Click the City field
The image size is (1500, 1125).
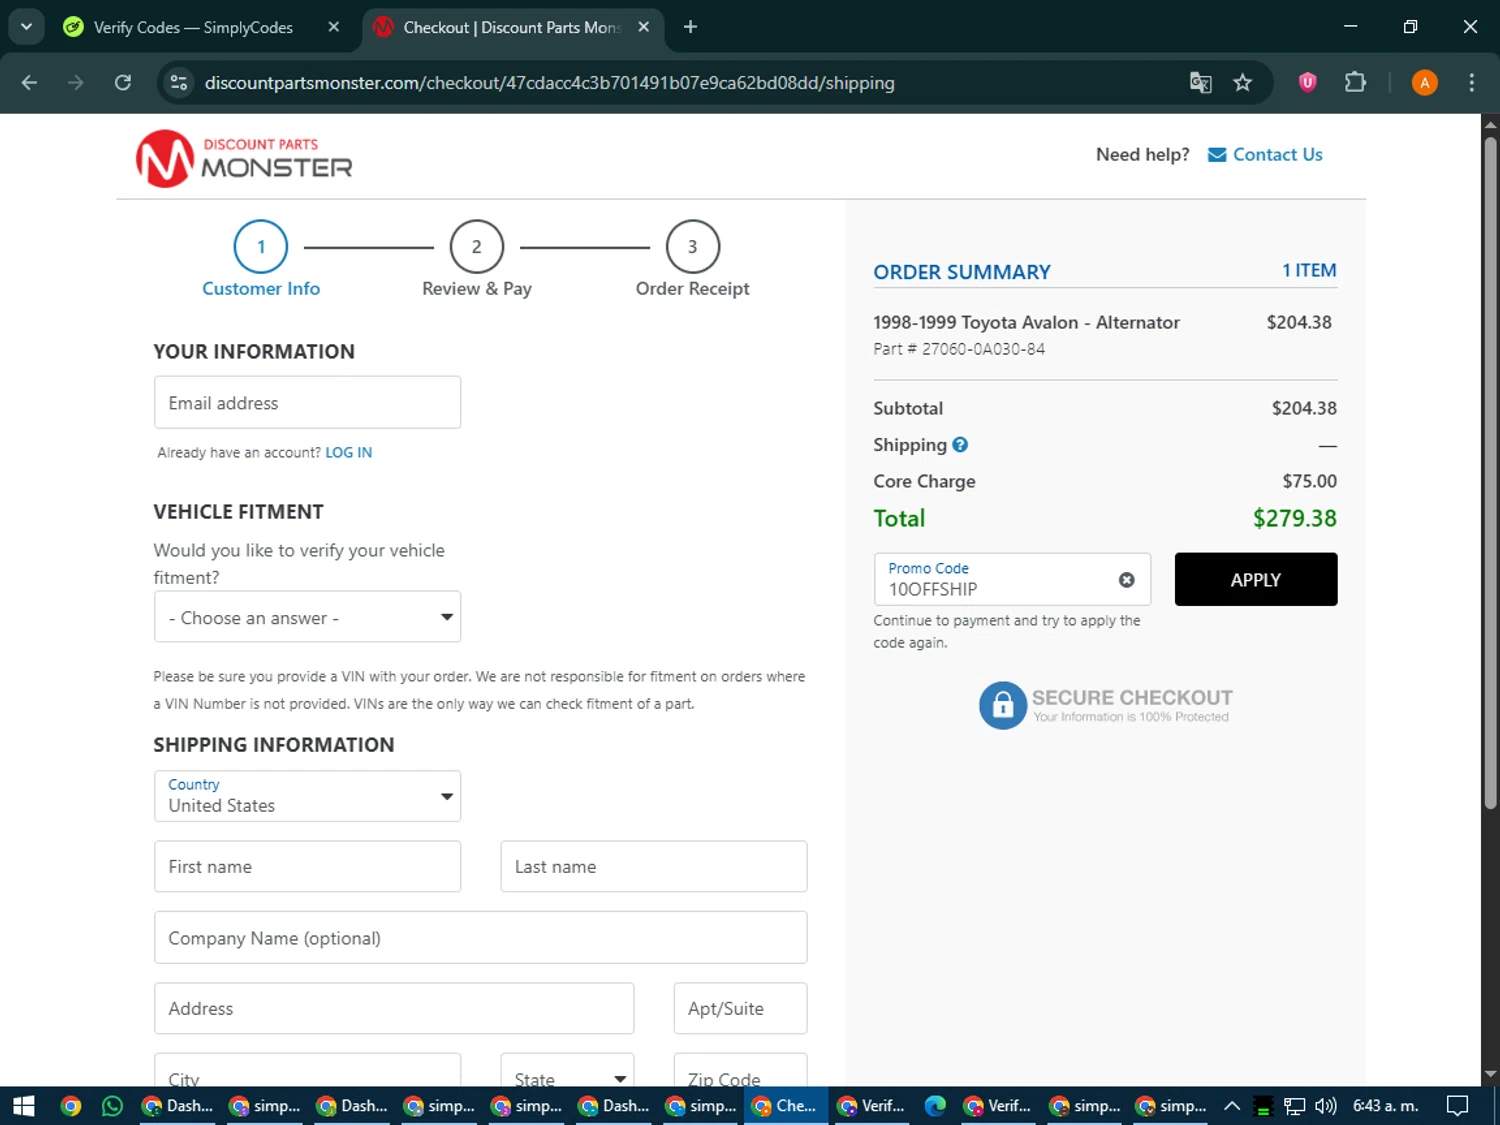coord(307,1070)
